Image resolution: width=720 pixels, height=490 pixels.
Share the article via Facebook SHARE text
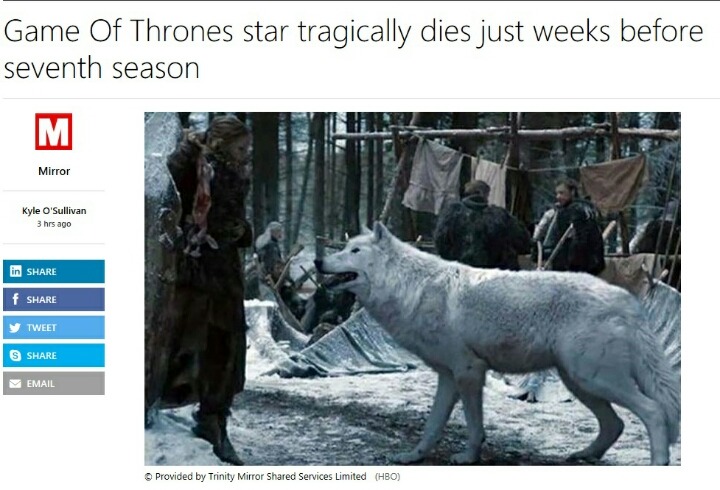(41, 300)
